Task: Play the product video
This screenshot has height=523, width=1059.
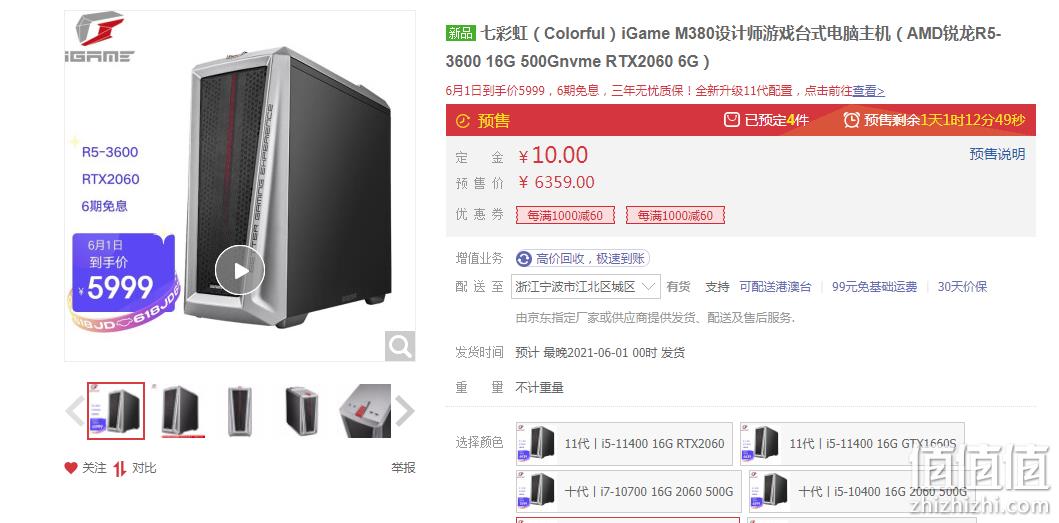Action: (240, 270)
